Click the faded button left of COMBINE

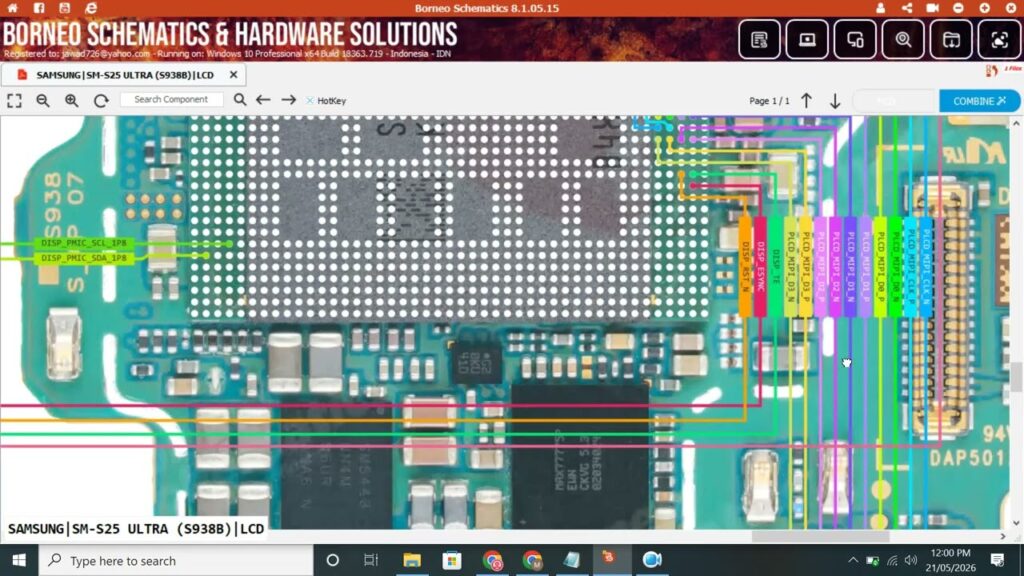point(893,101)
